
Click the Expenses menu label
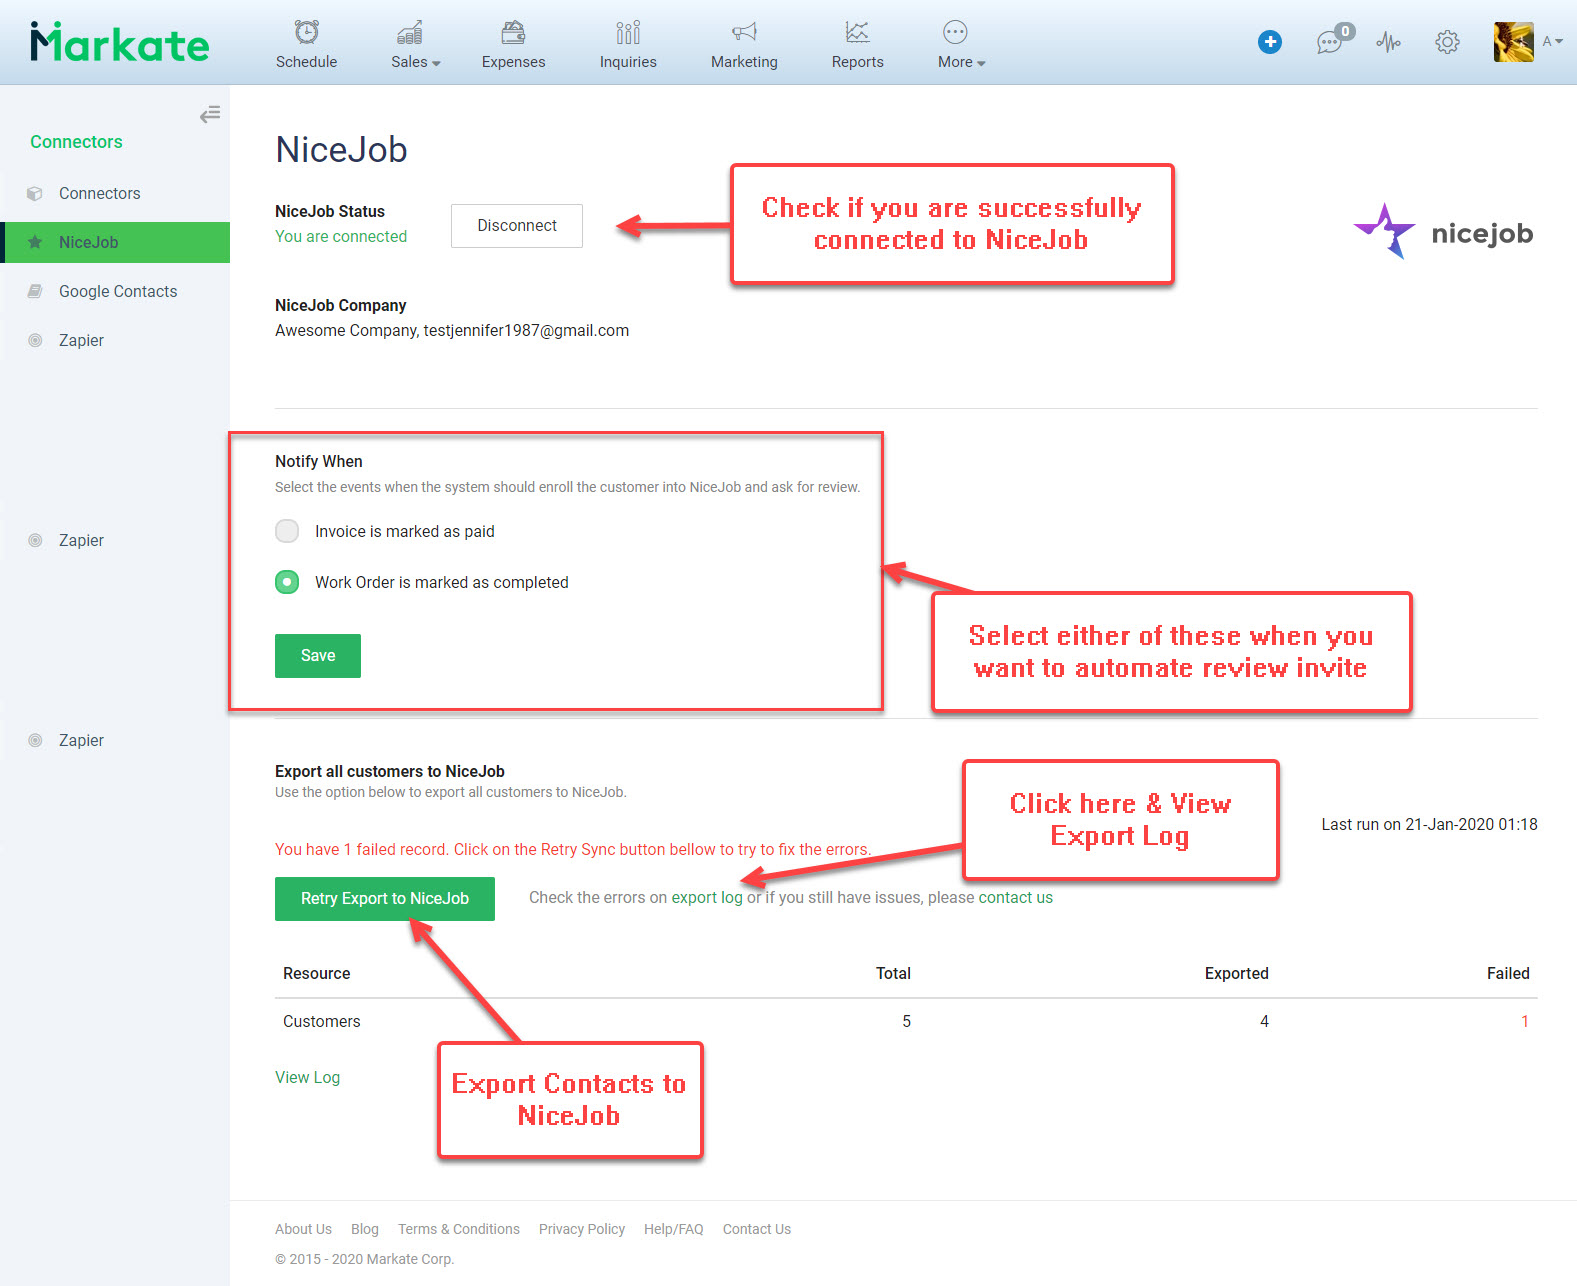pos(513,62)
